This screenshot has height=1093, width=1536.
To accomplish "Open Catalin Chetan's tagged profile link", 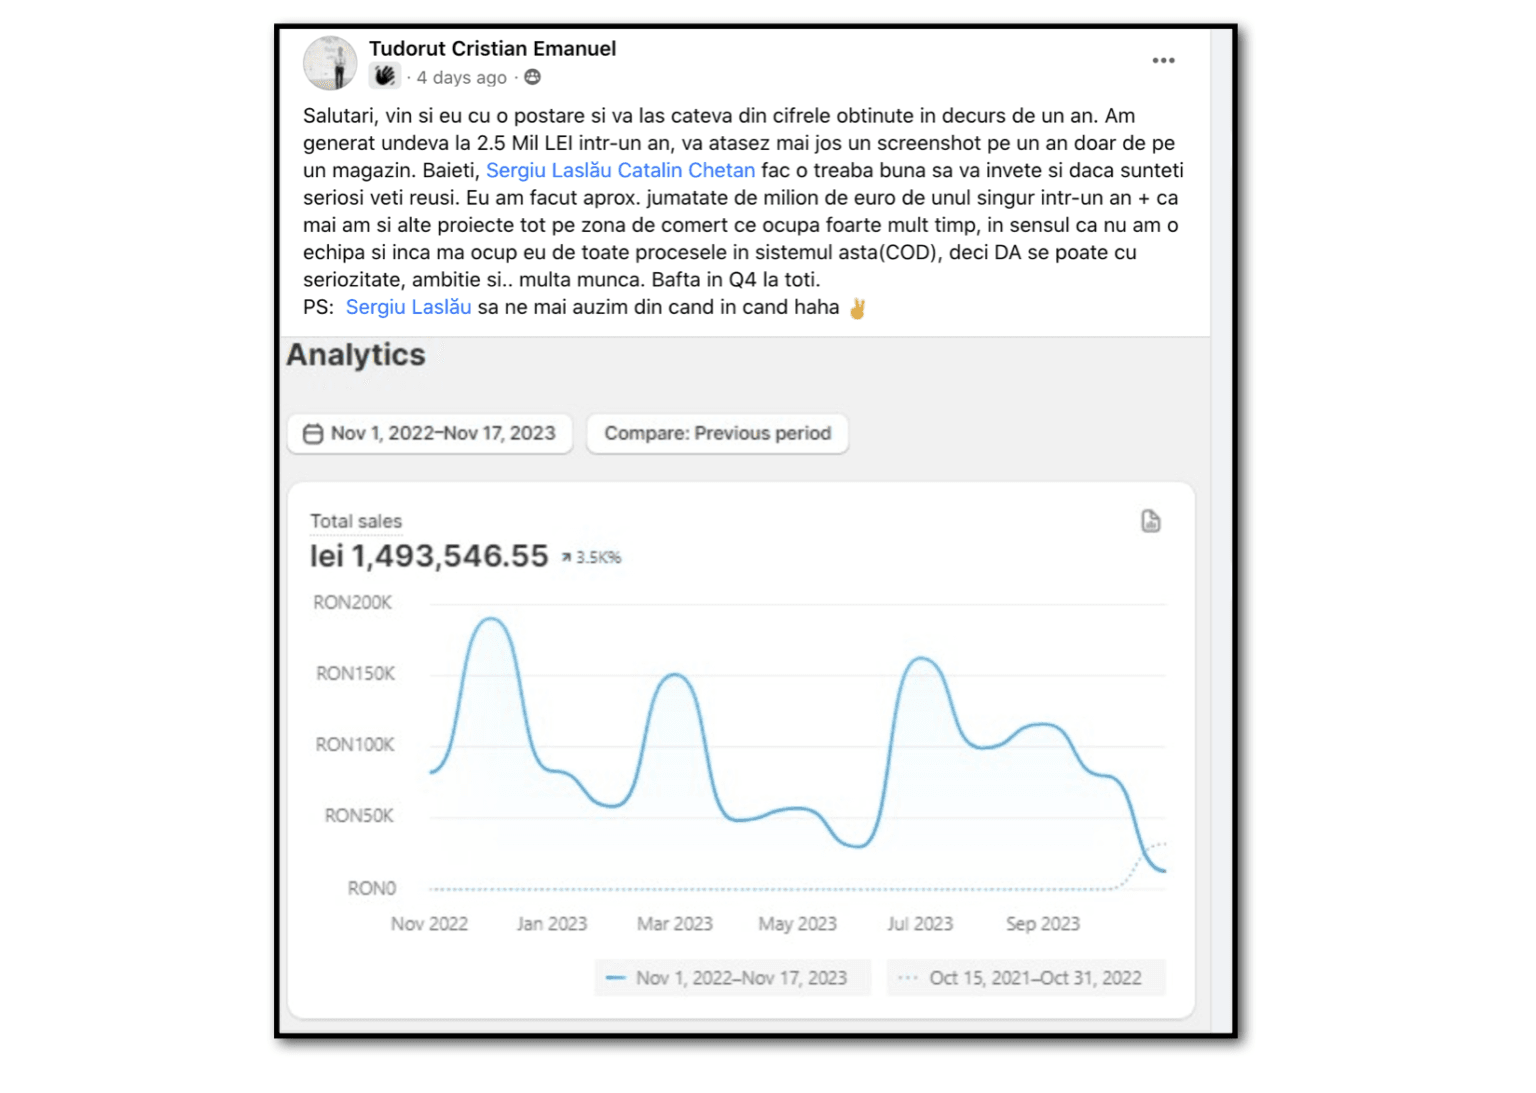I will (x=689, y=170).
